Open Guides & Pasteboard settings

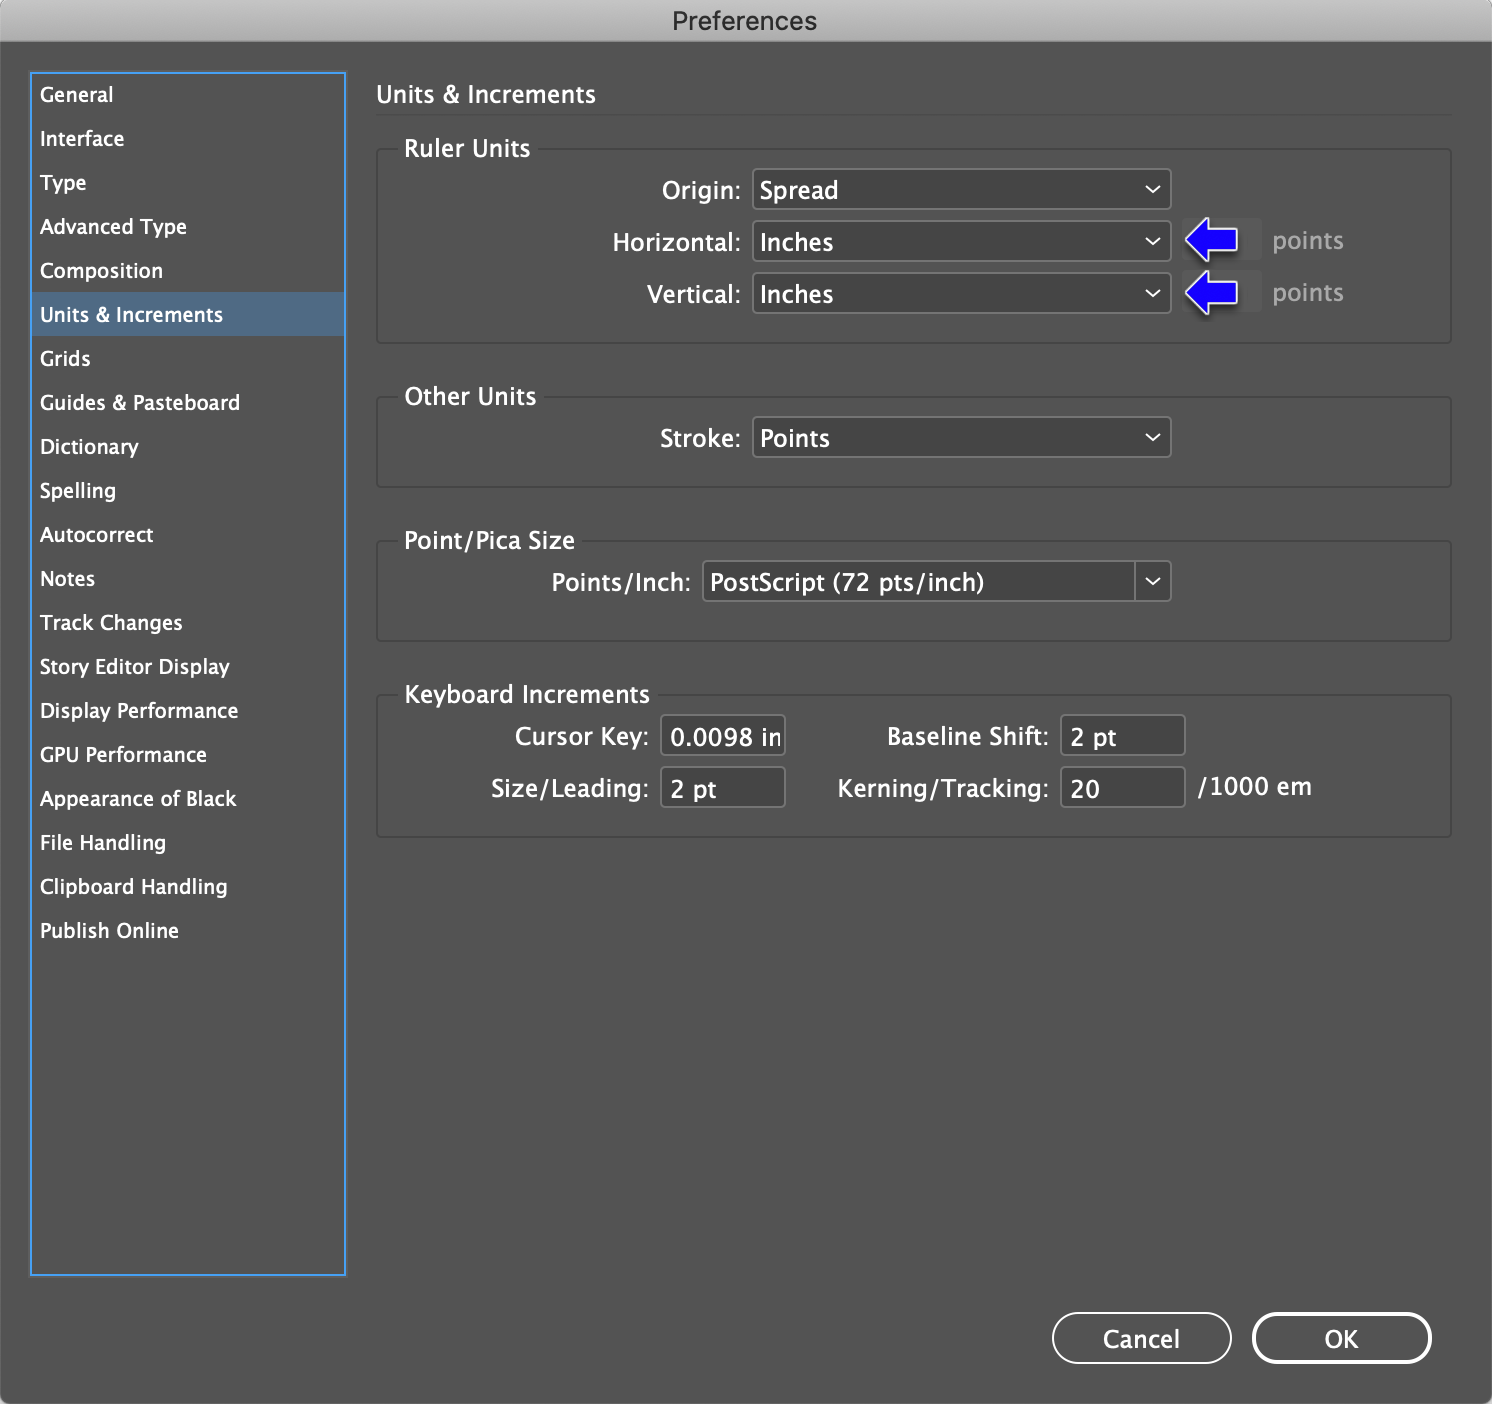[x=188, y=403]
